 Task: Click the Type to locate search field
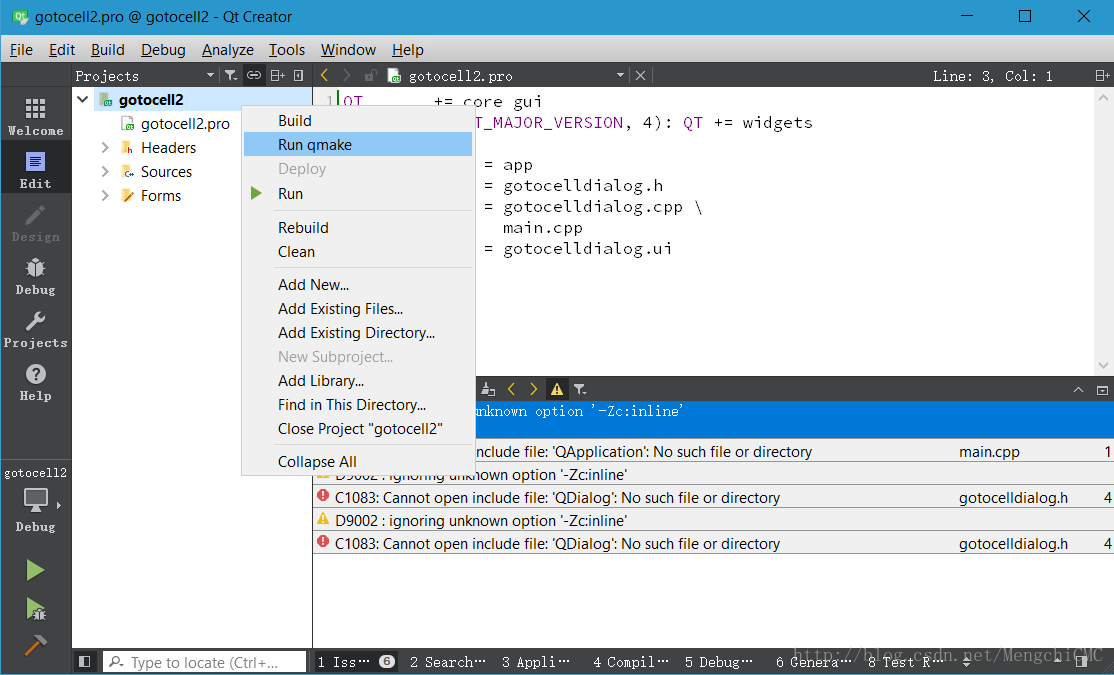[x=205, y=662]
